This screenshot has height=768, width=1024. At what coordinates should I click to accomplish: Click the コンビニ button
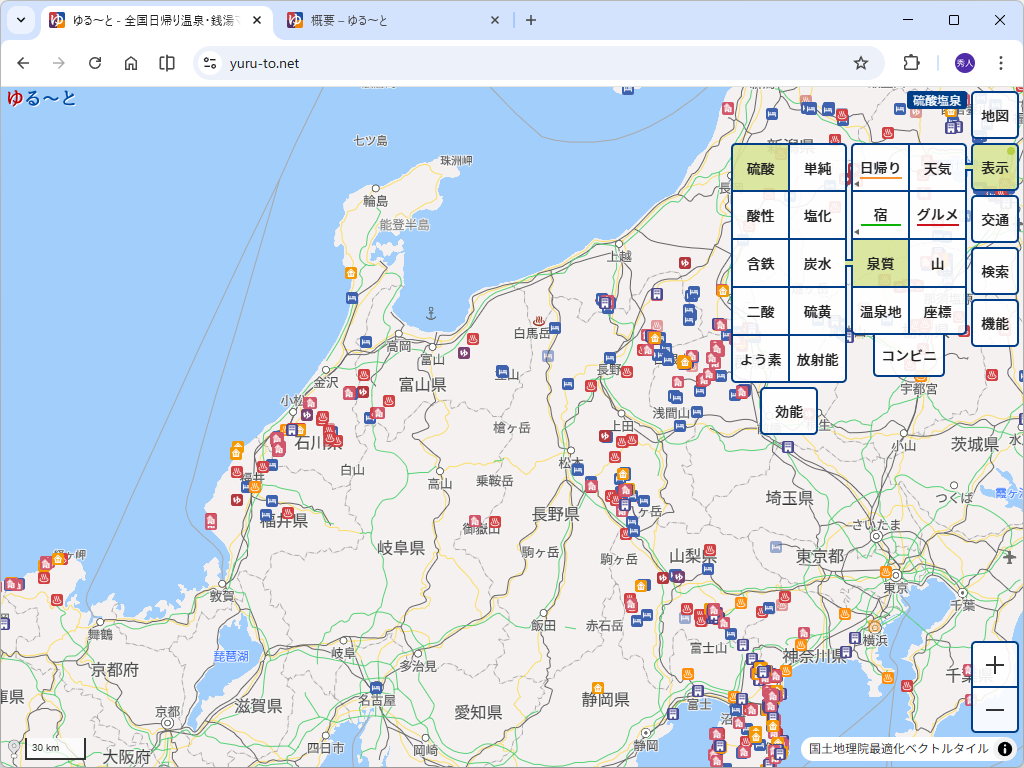909,355
